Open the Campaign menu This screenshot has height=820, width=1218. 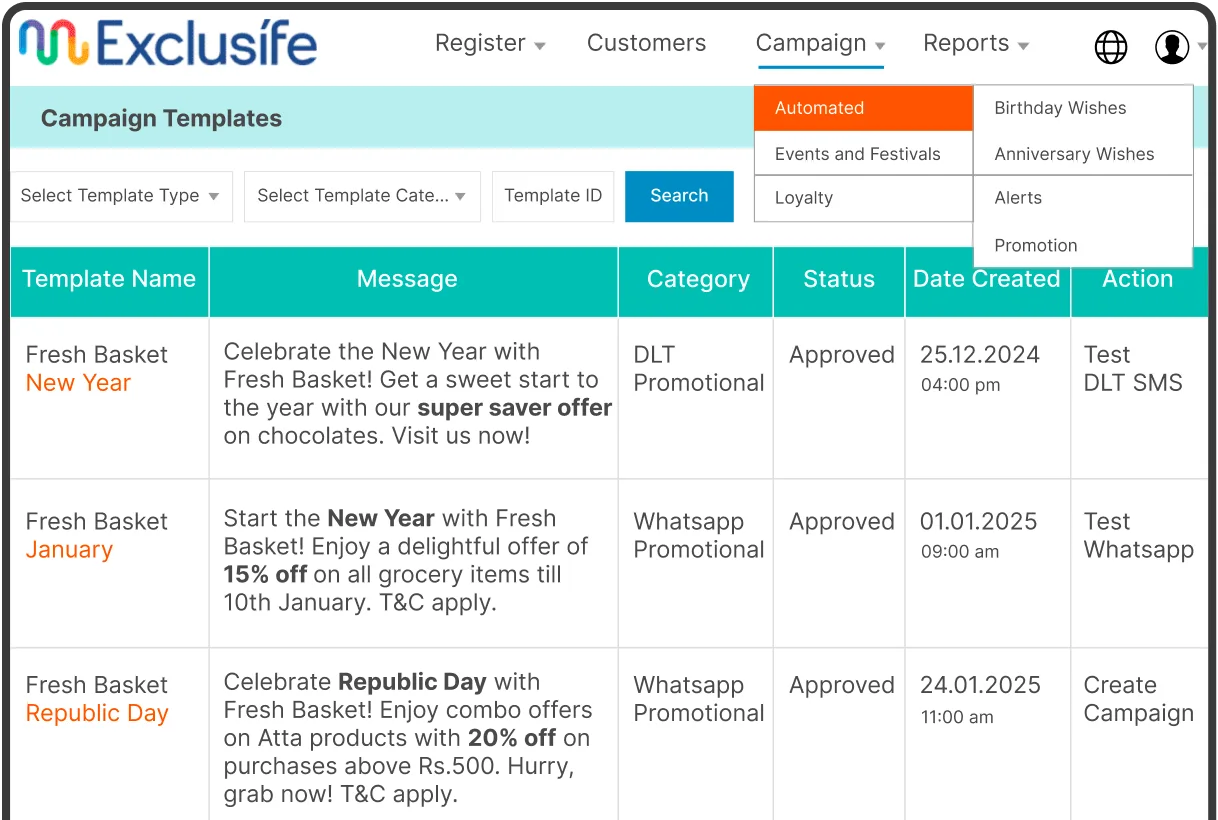[x=811, y=43]
